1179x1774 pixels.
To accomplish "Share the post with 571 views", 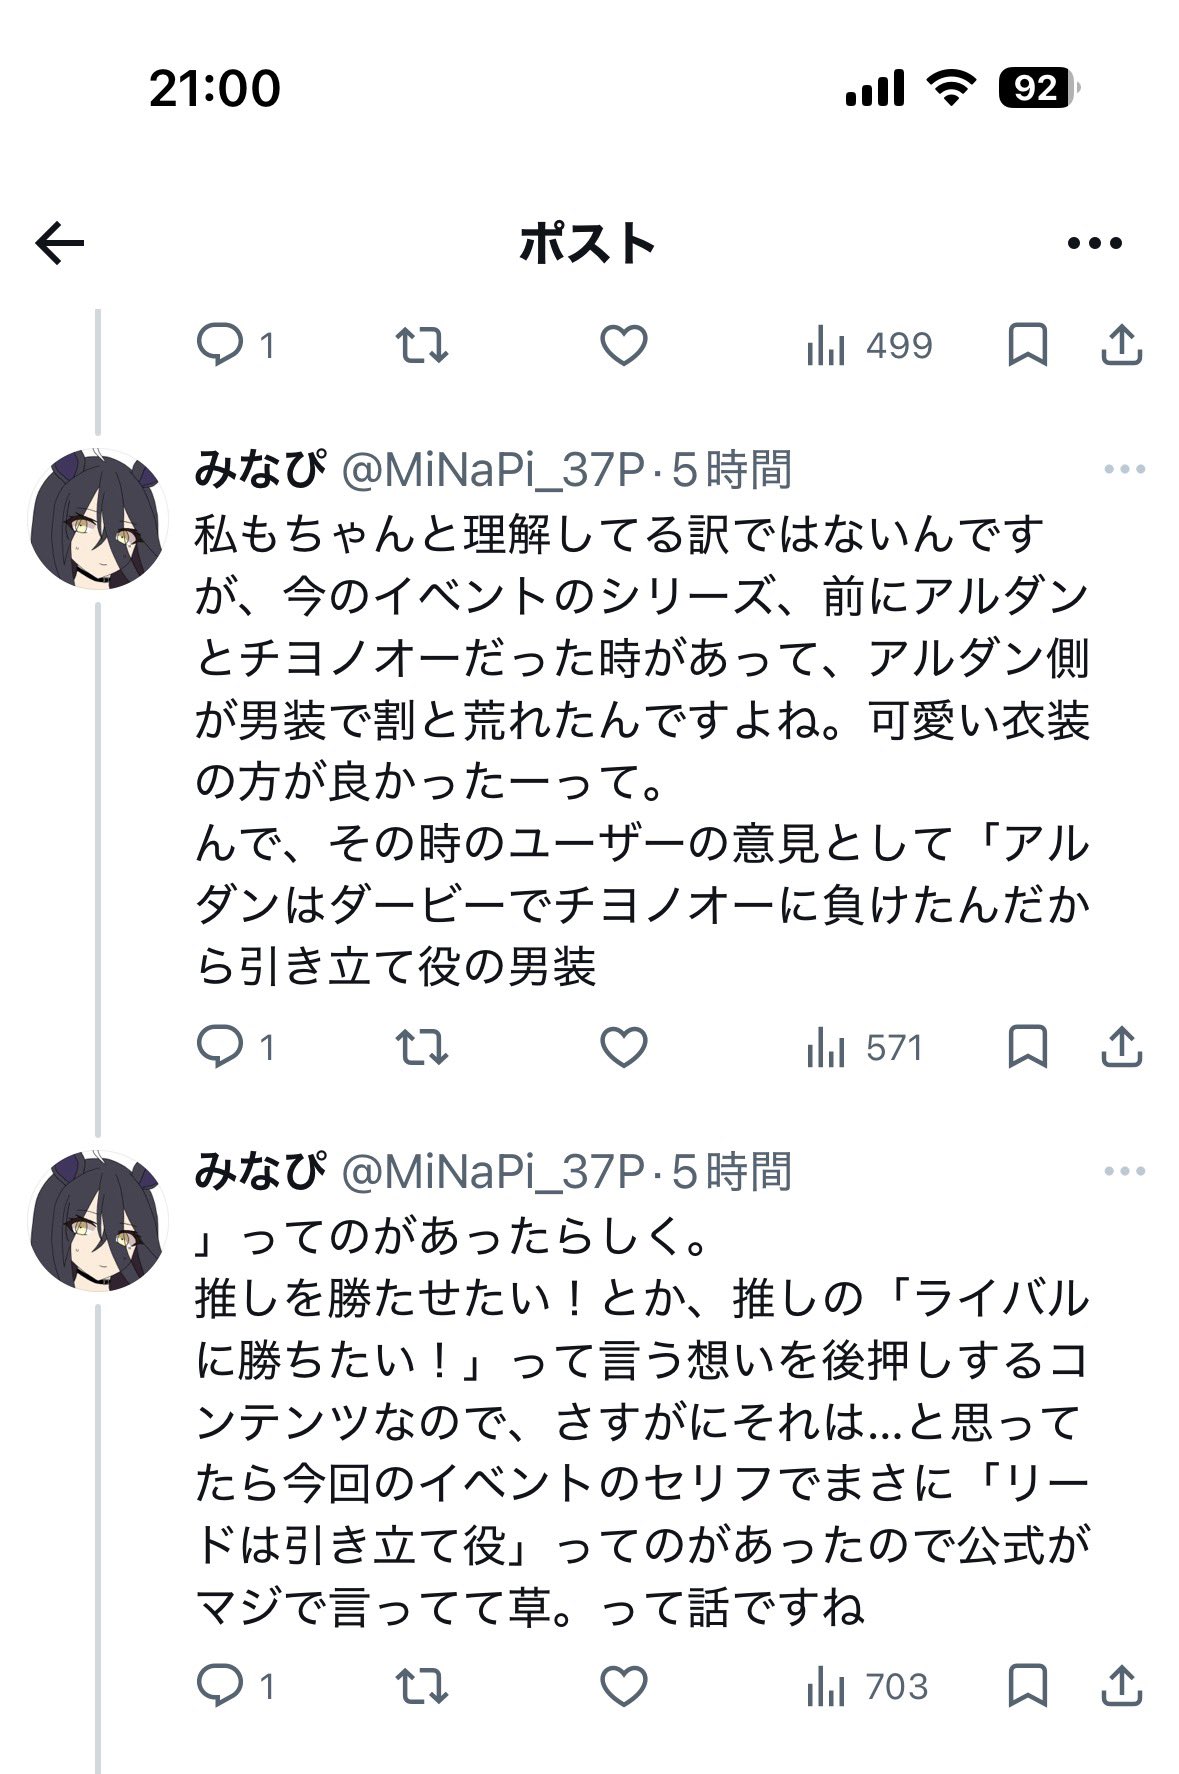I will pos(1121,1047).
